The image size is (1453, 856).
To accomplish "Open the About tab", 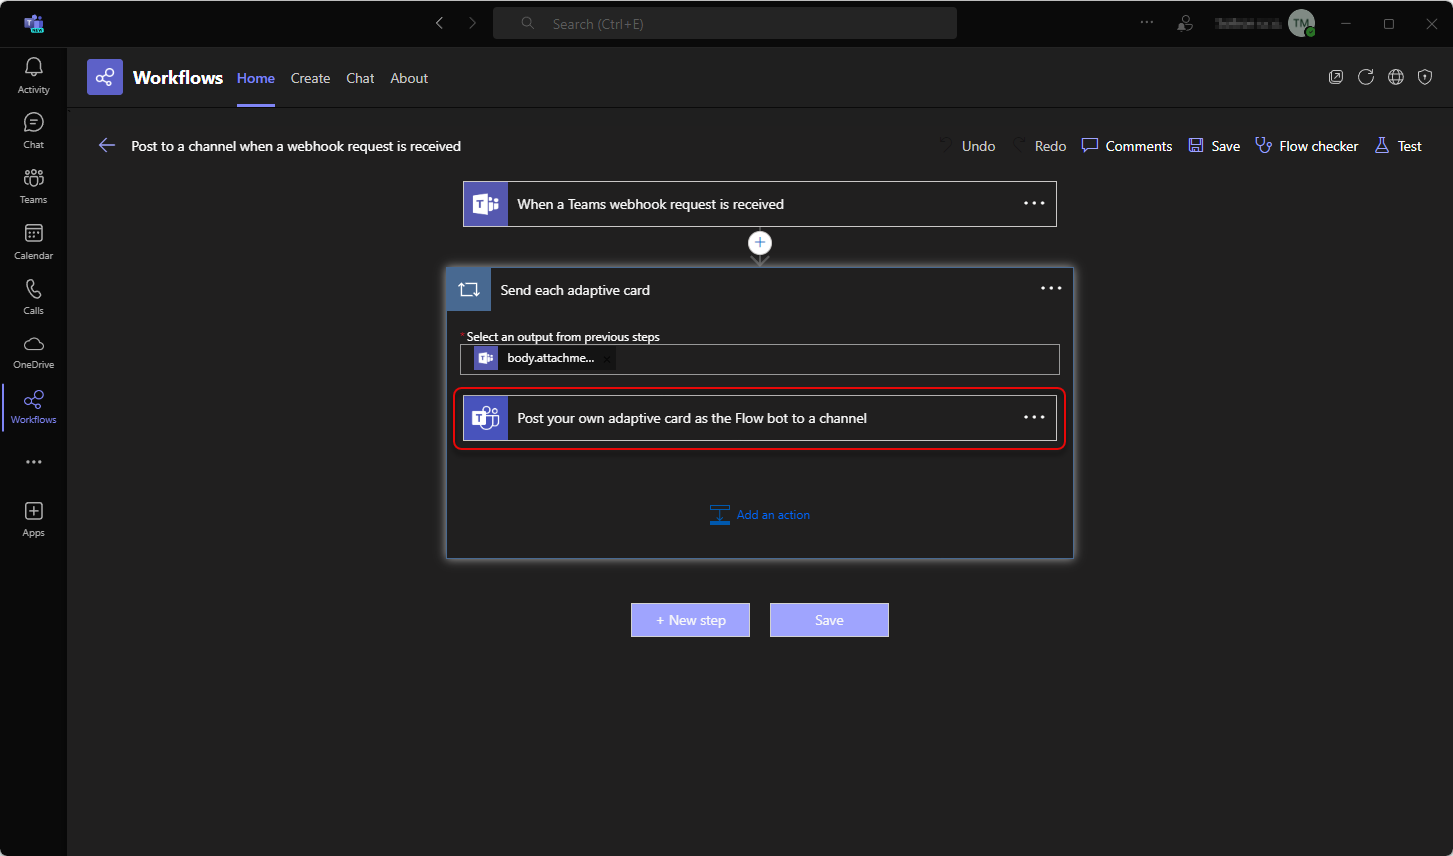I will coord(409,77).
